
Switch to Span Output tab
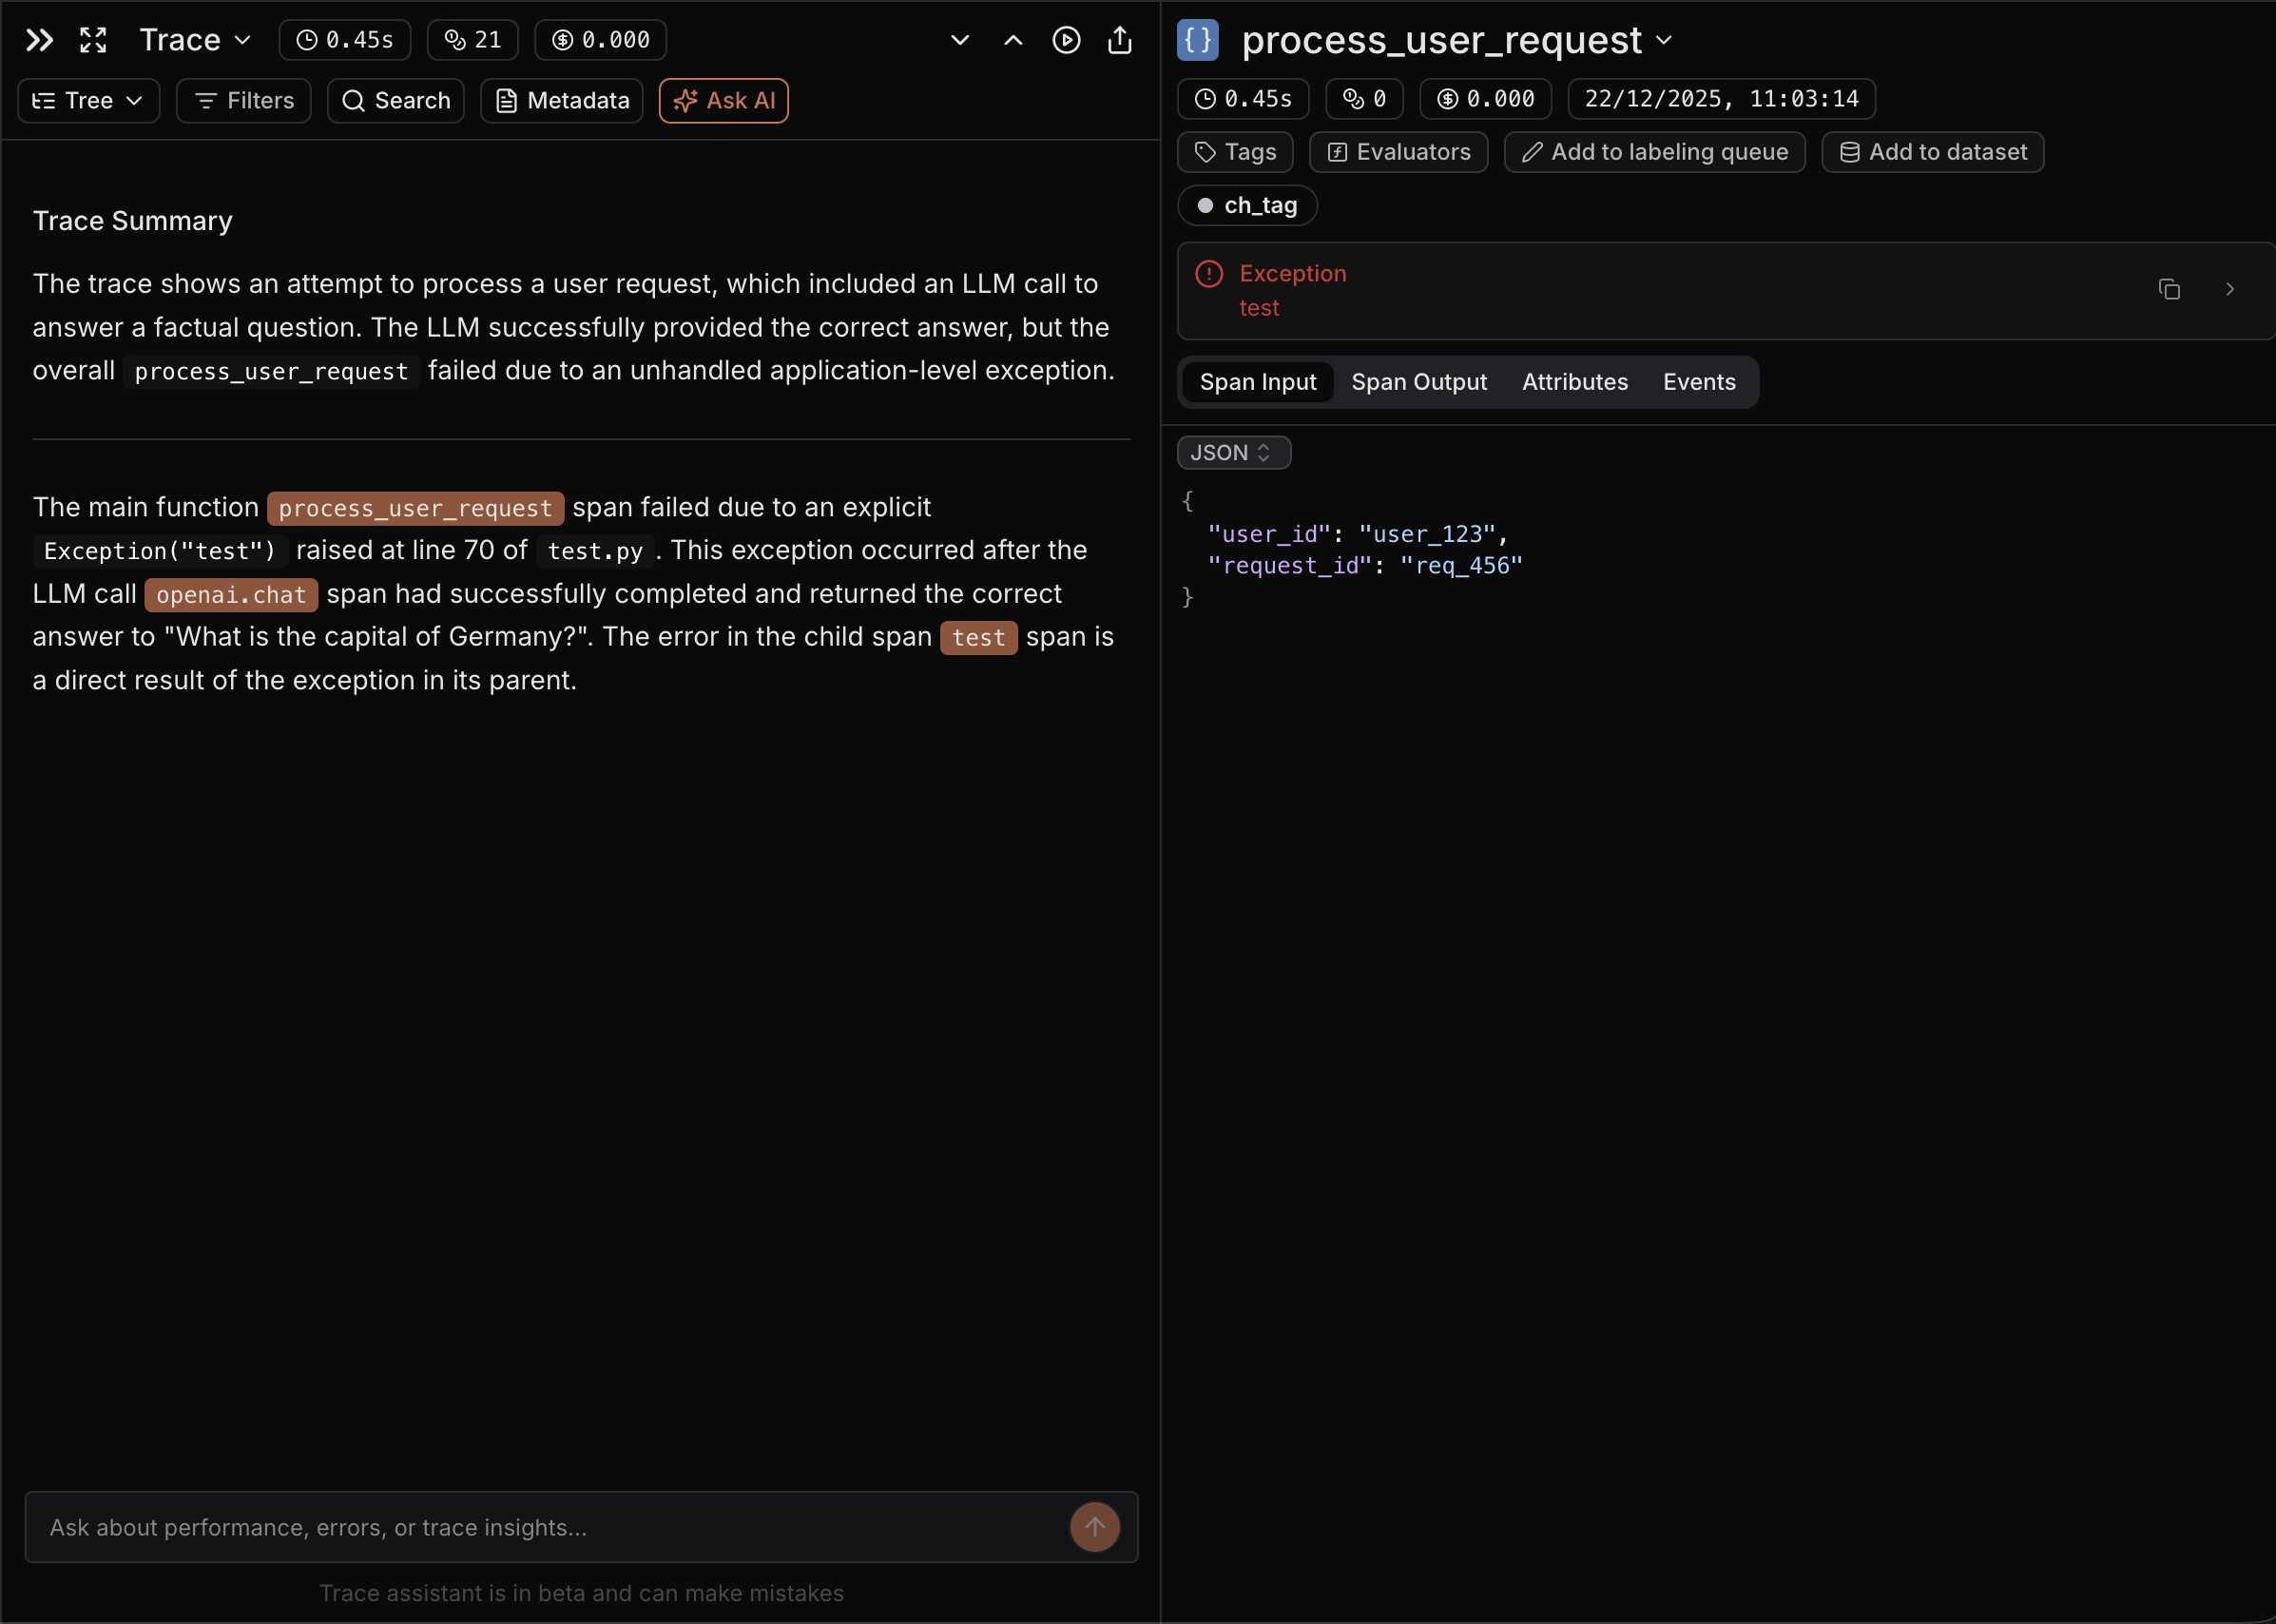click(x=1418, y=382)
